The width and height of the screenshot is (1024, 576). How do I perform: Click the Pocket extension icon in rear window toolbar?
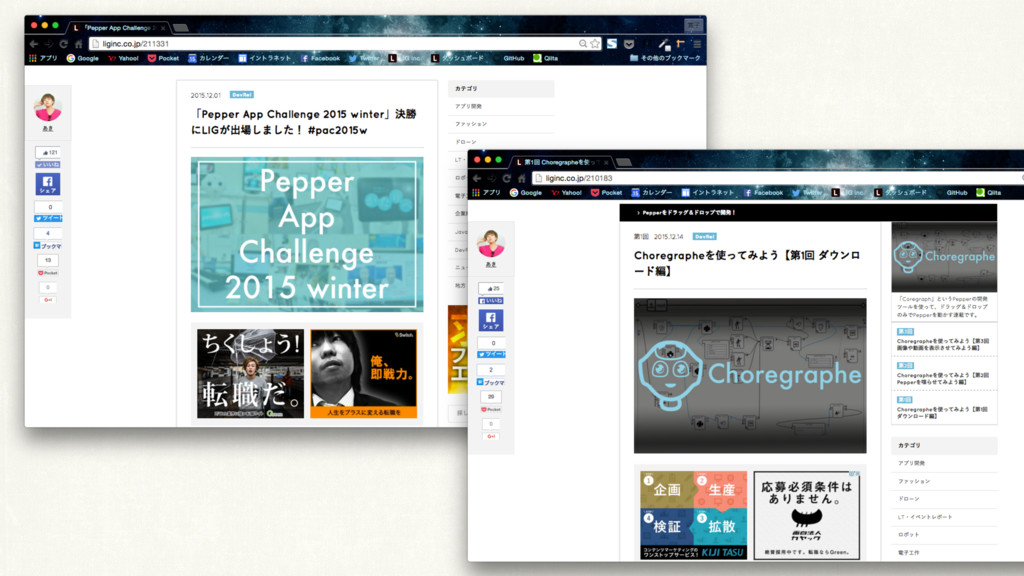coord(629,44)
